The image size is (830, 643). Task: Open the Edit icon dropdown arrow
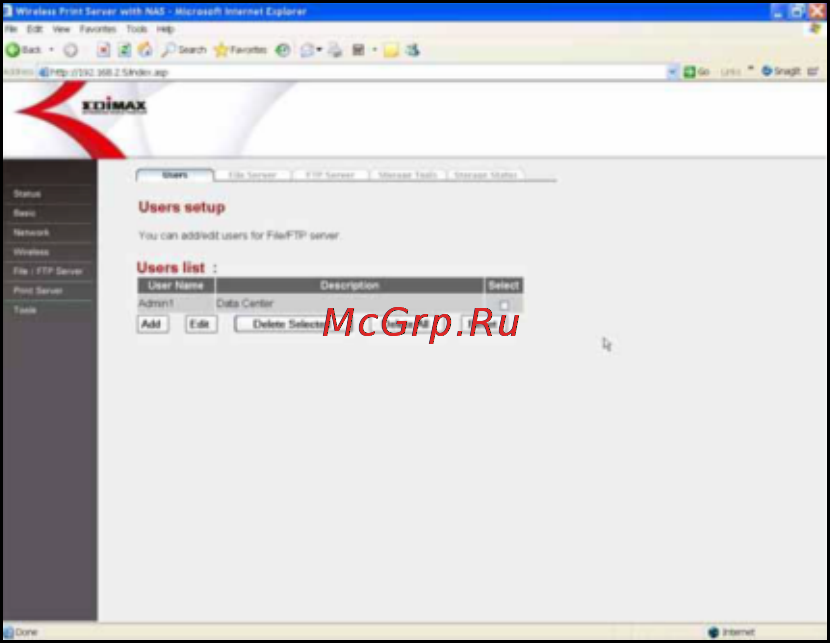(x=374, y=50)
